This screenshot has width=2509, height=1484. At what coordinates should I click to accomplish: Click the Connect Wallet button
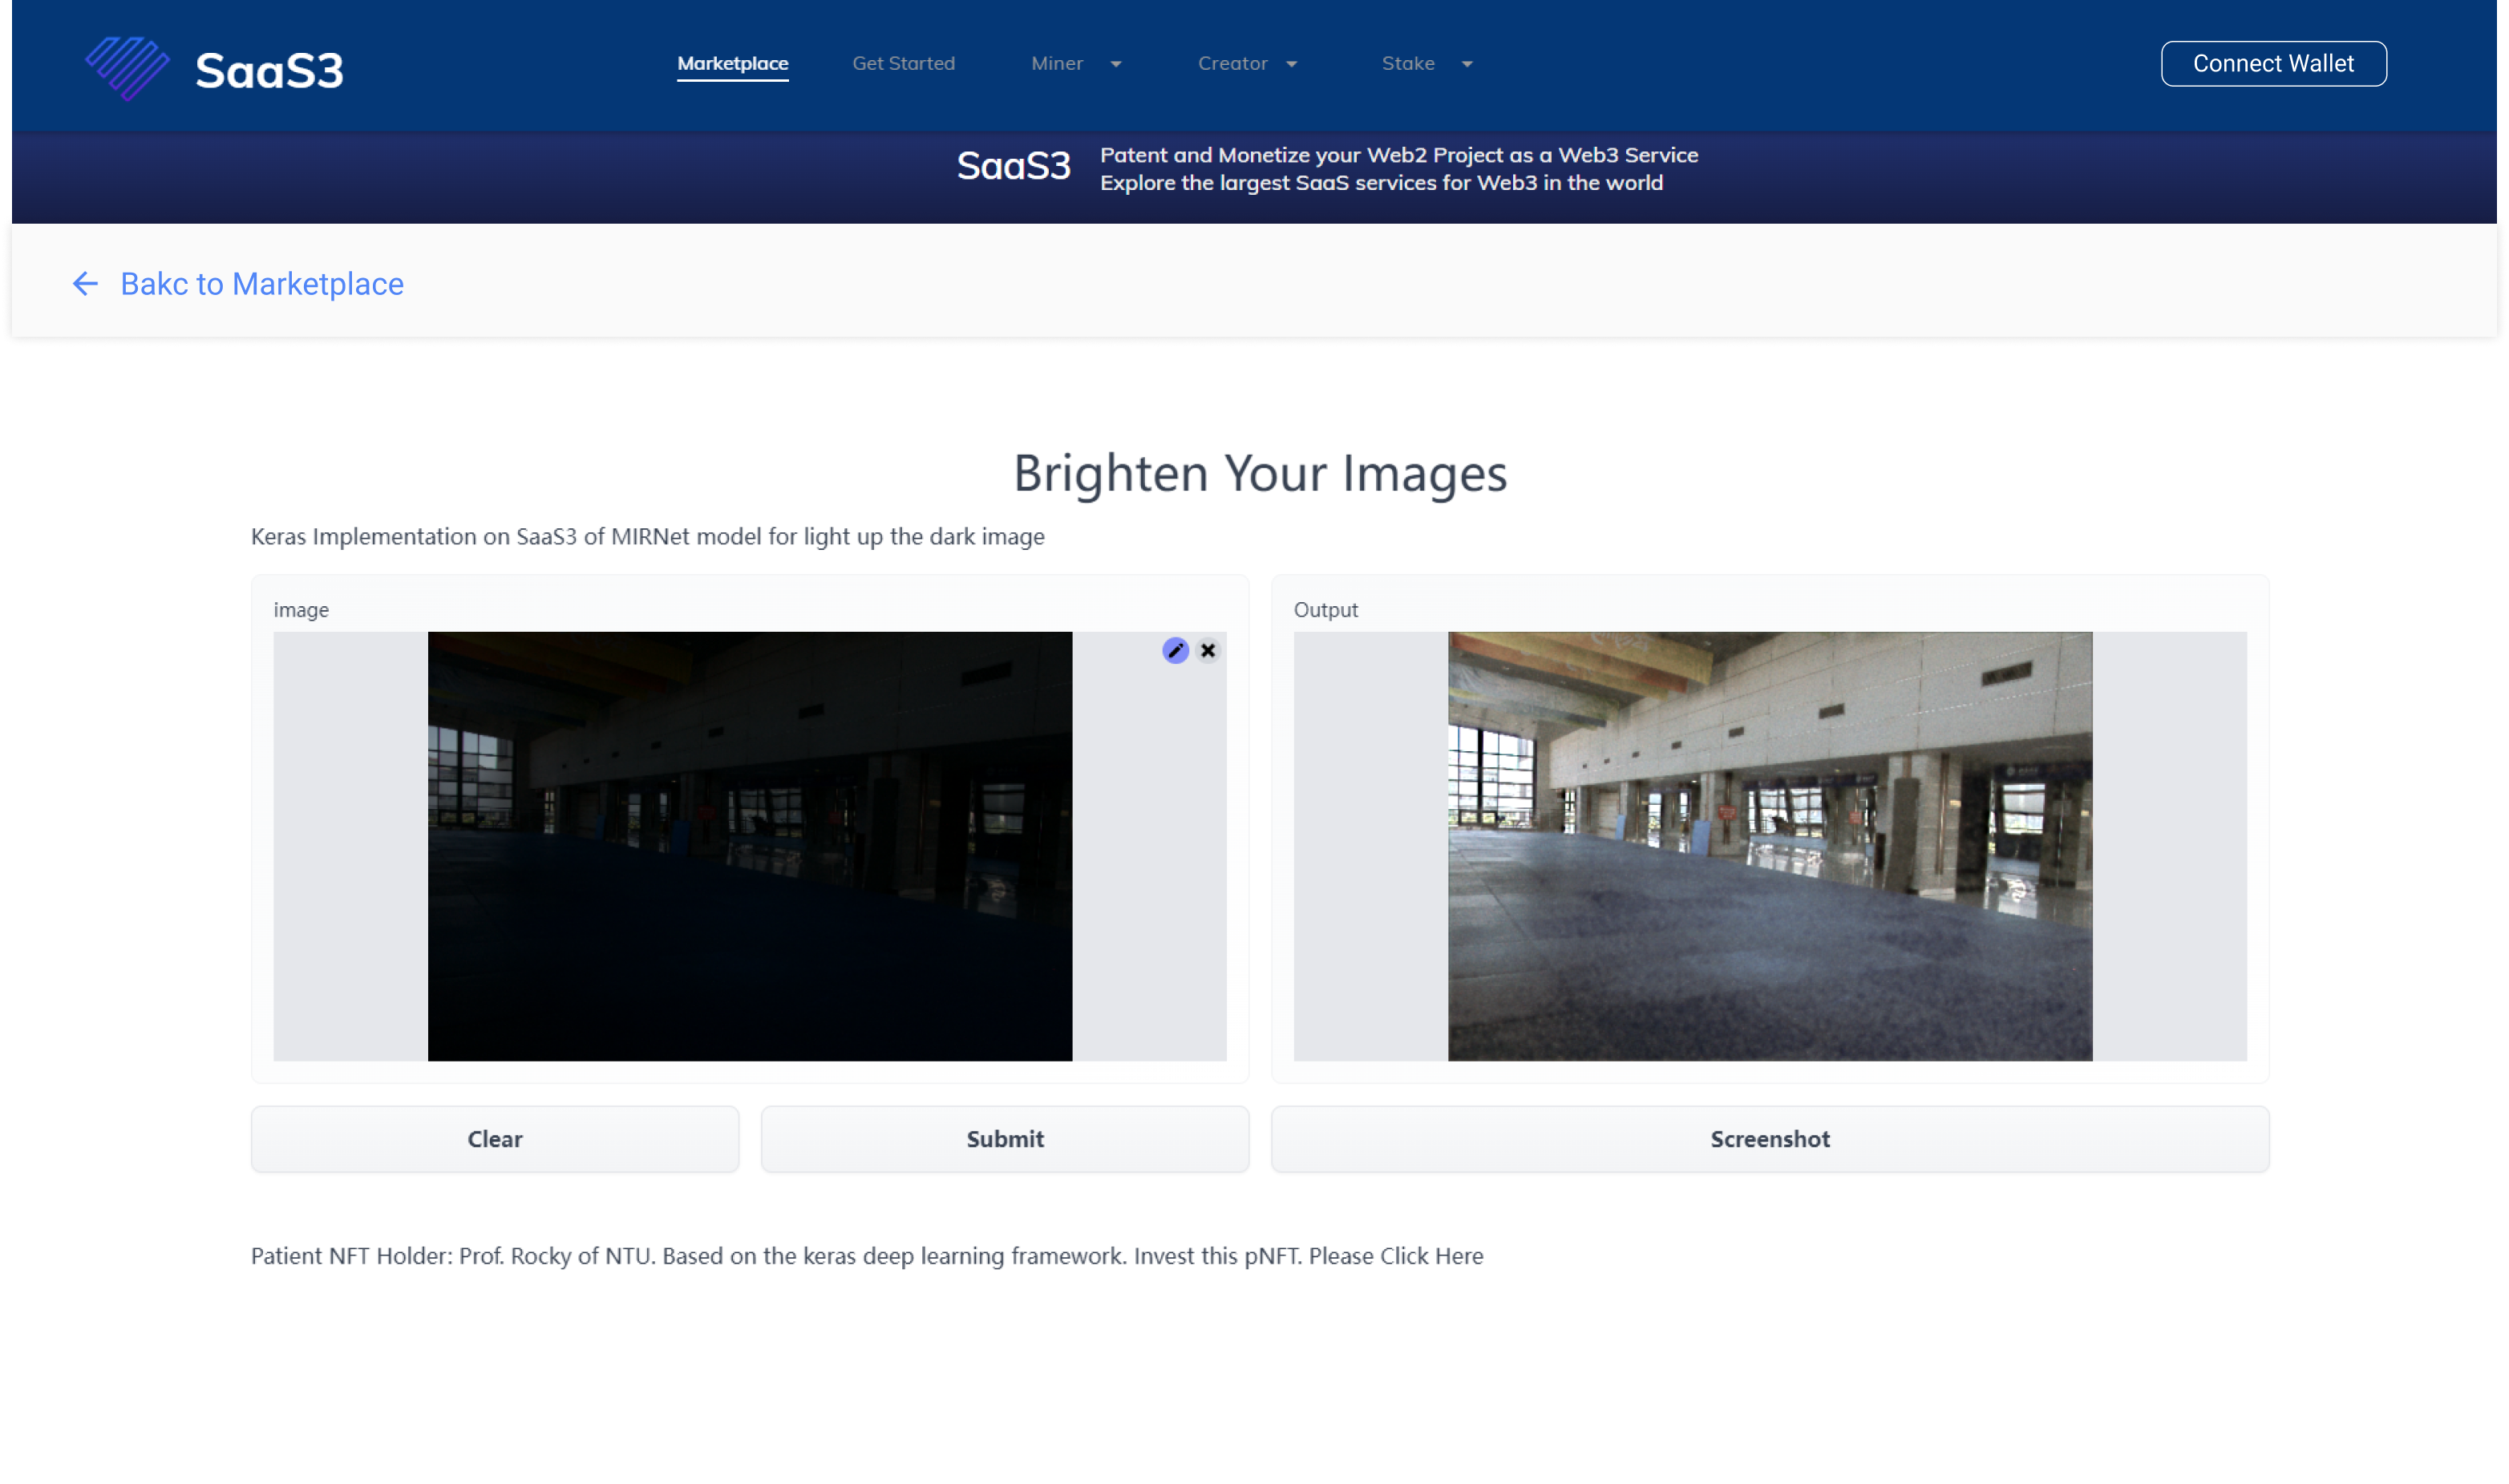click(2273, 63)
